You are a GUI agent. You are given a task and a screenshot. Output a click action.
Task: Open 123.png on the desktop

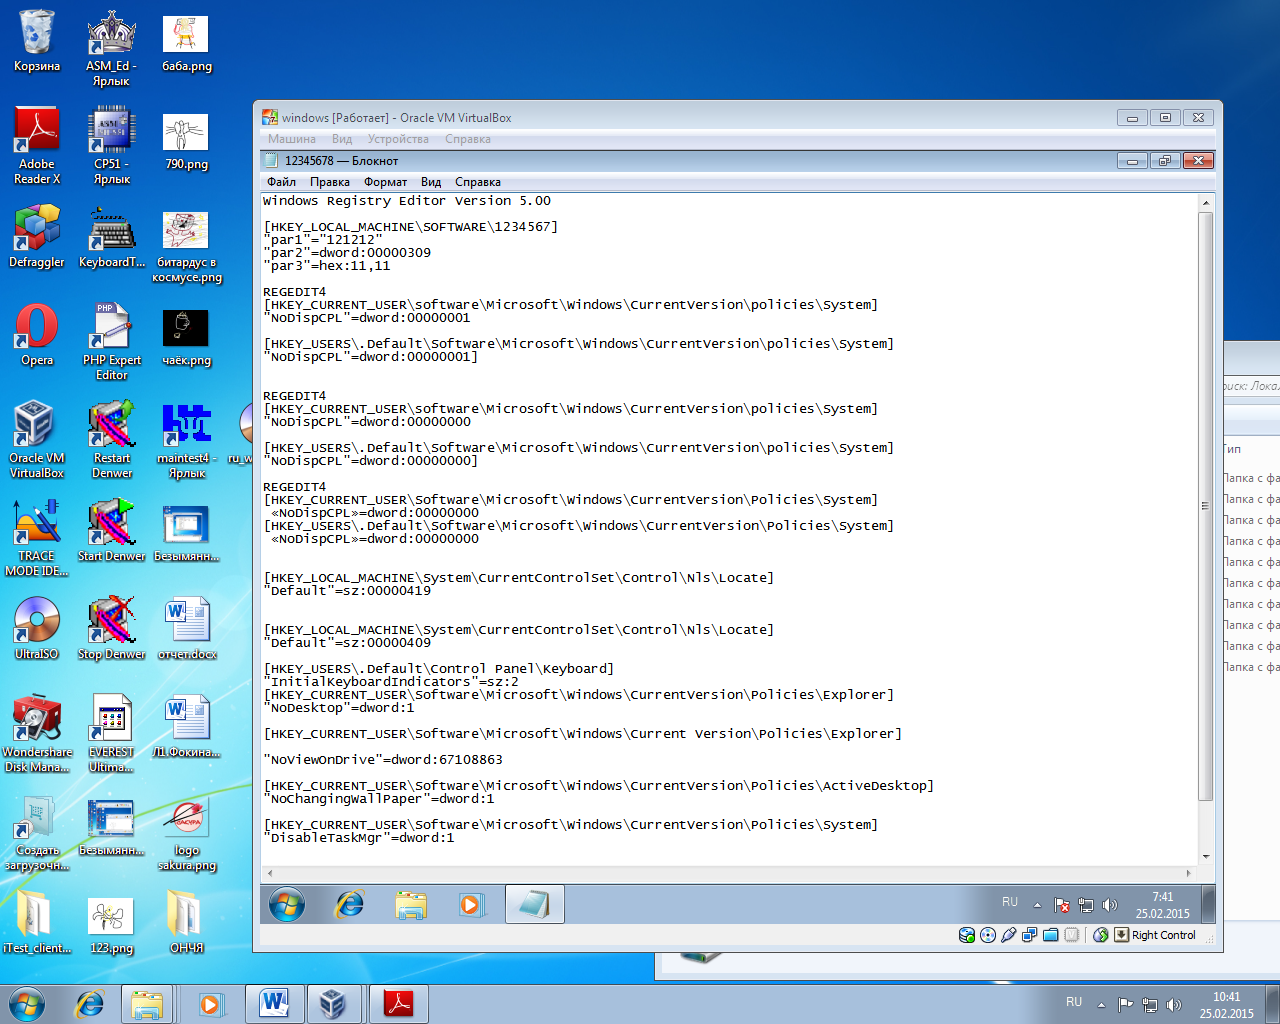[111, 926]
